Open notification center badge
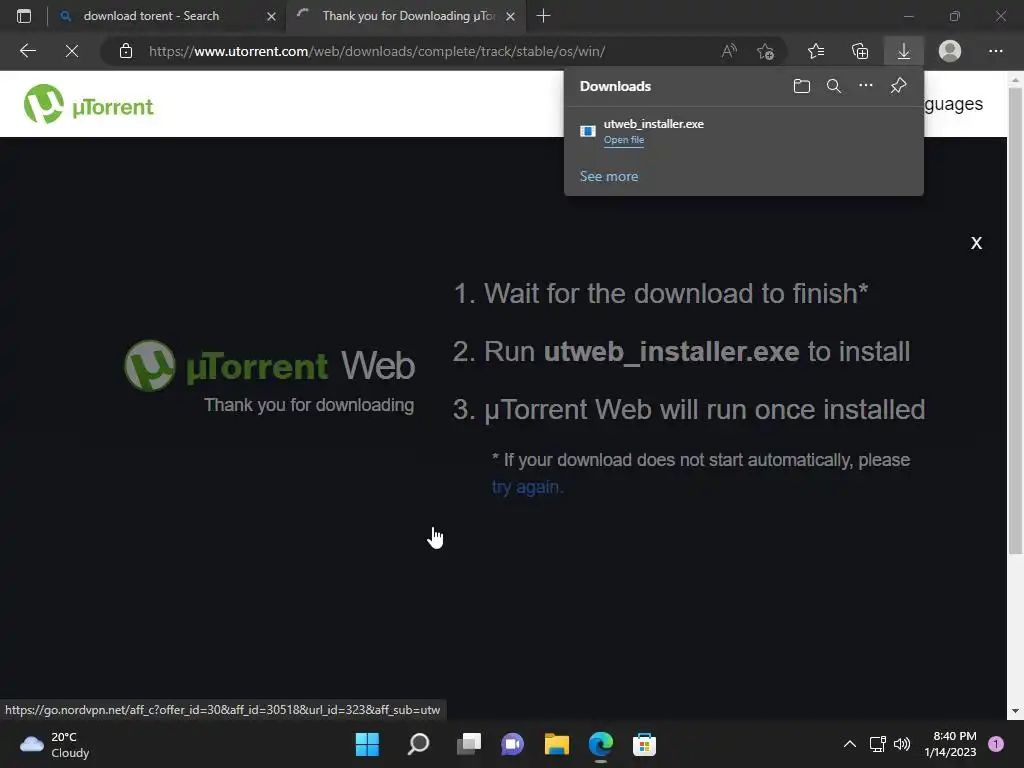 pyautogui.click(x=996, y=744)
